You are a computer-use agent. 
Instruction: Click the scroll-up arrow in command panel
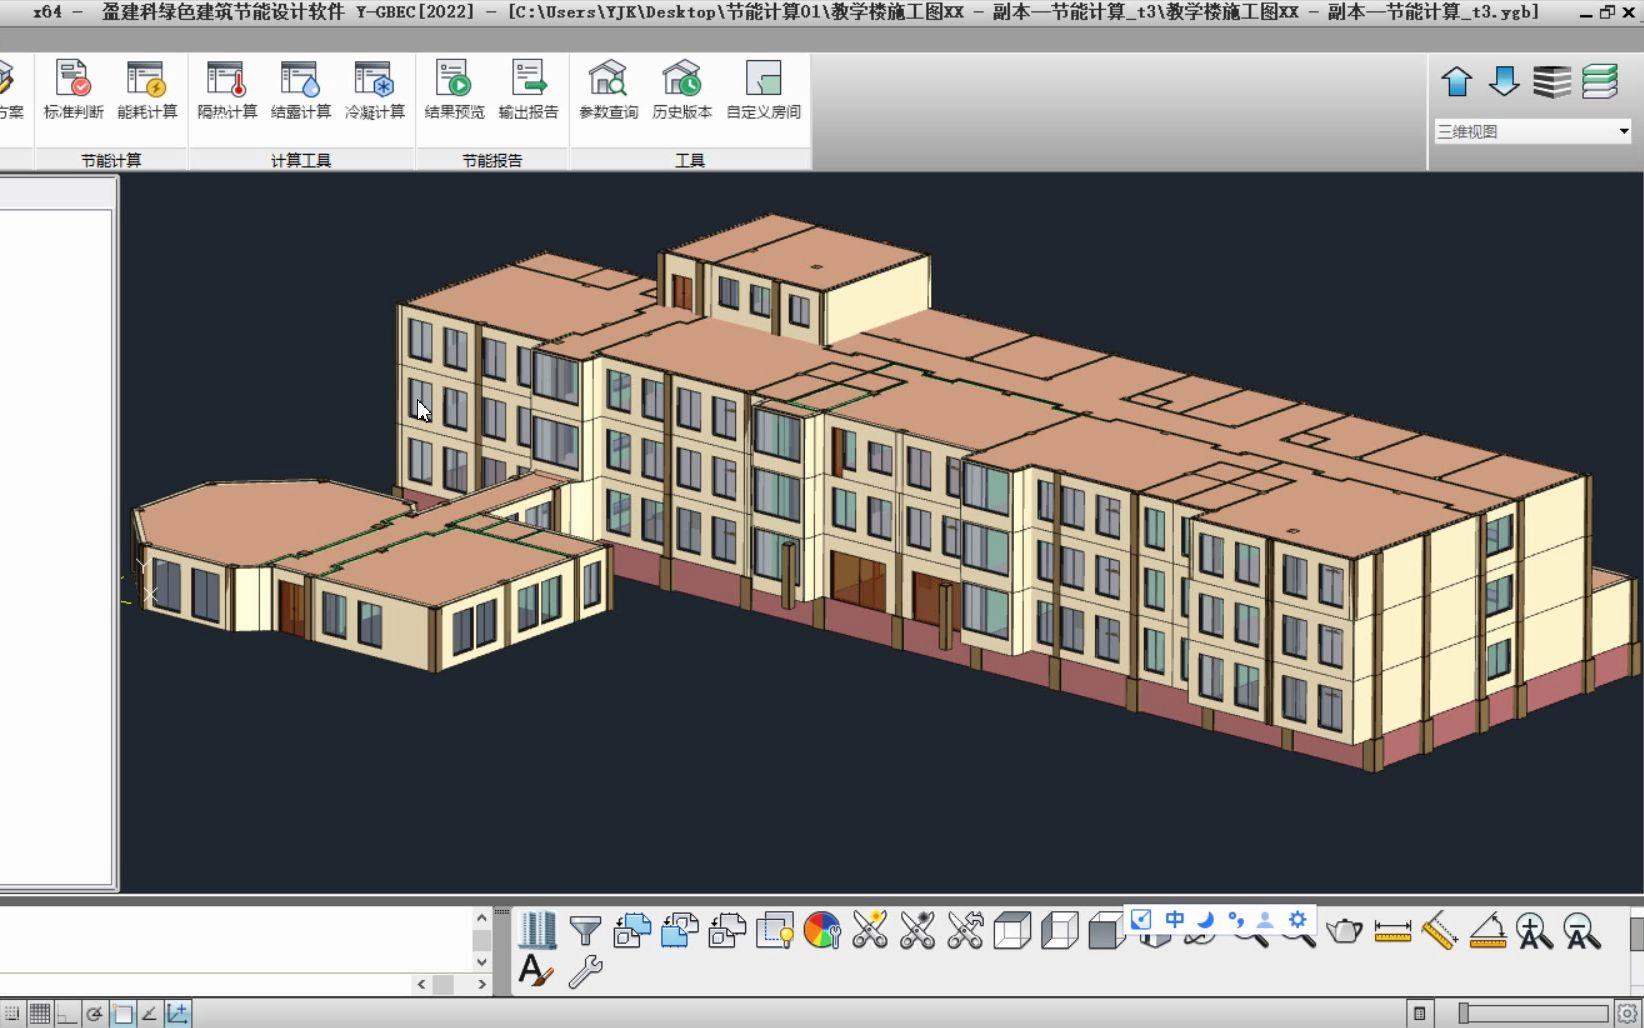point(482,918)
